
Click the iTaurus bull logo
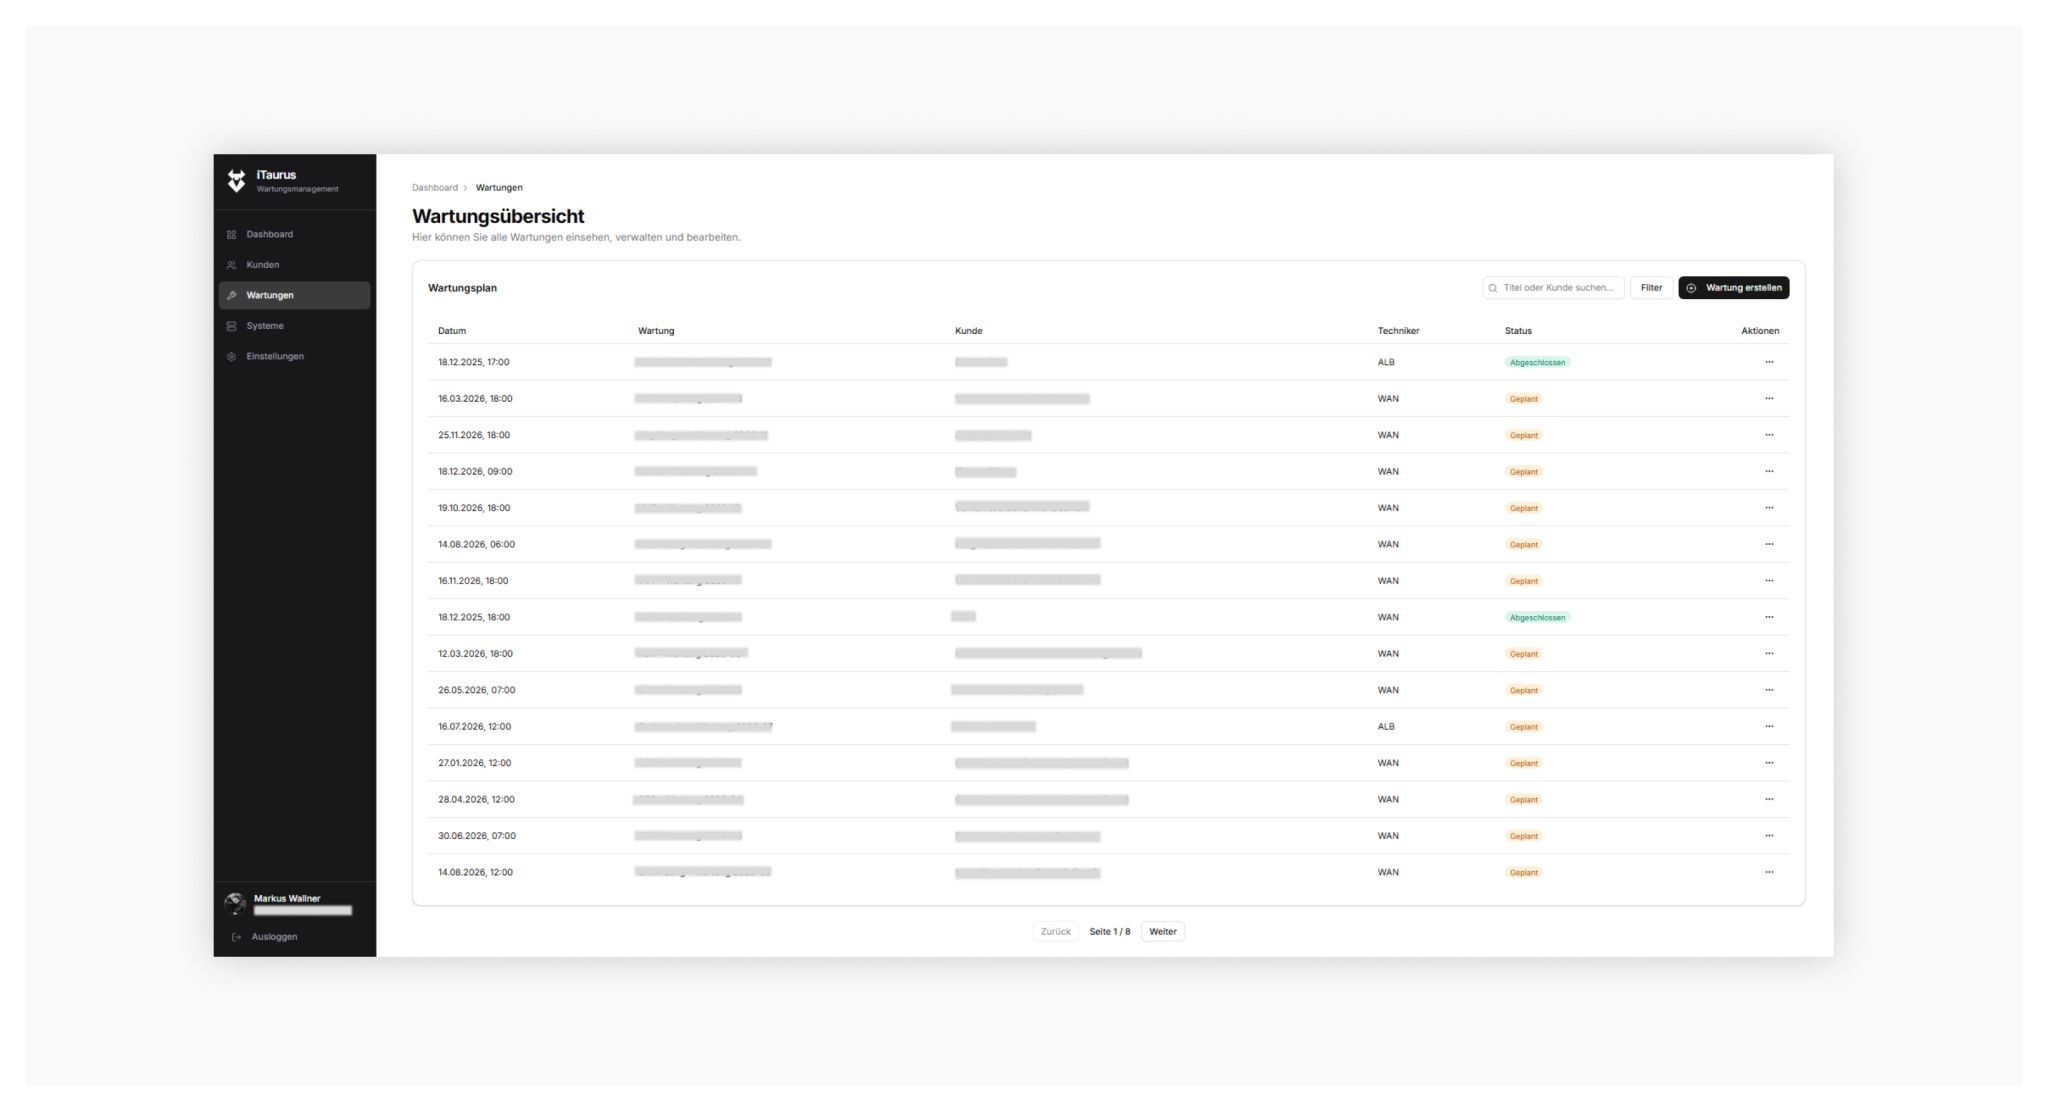tap(236, 179)
